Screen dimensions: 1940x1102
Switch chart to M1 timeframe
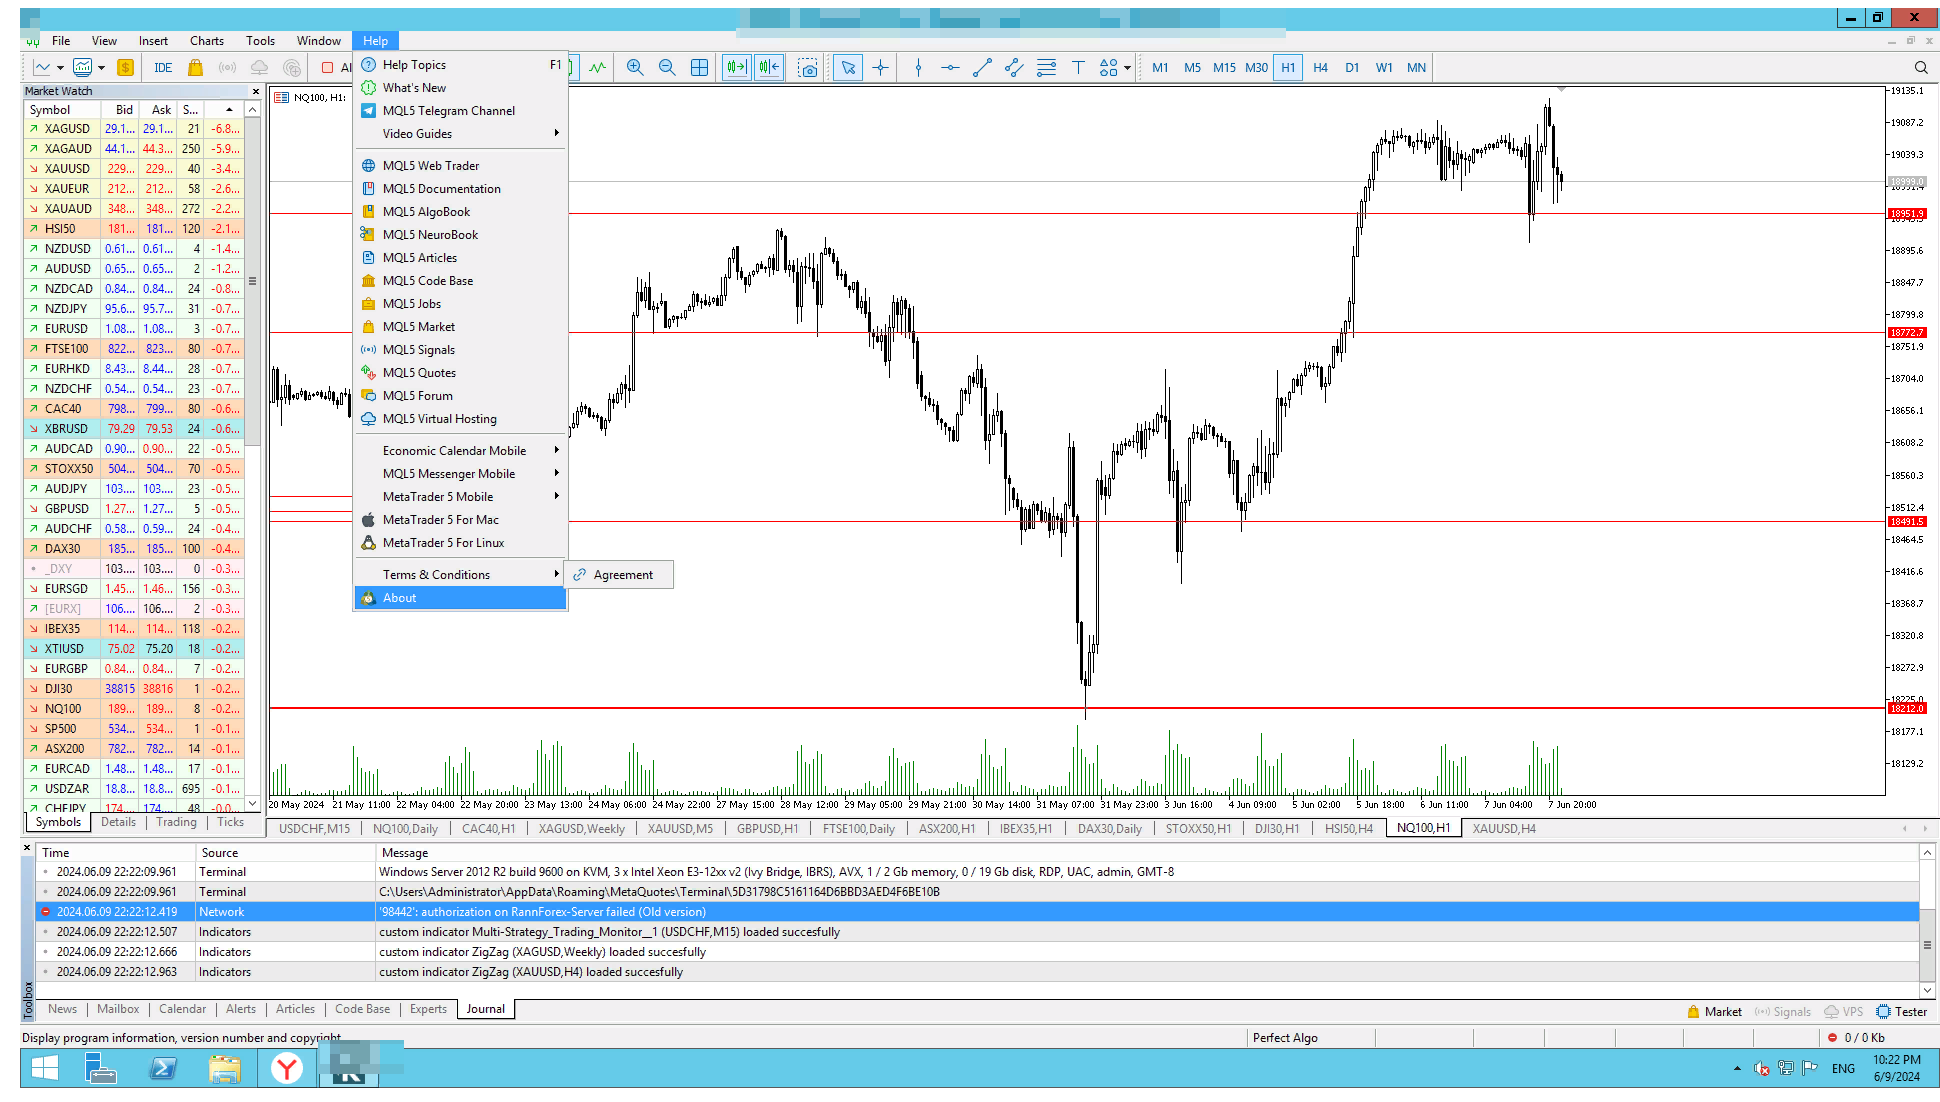[1160, 68]
